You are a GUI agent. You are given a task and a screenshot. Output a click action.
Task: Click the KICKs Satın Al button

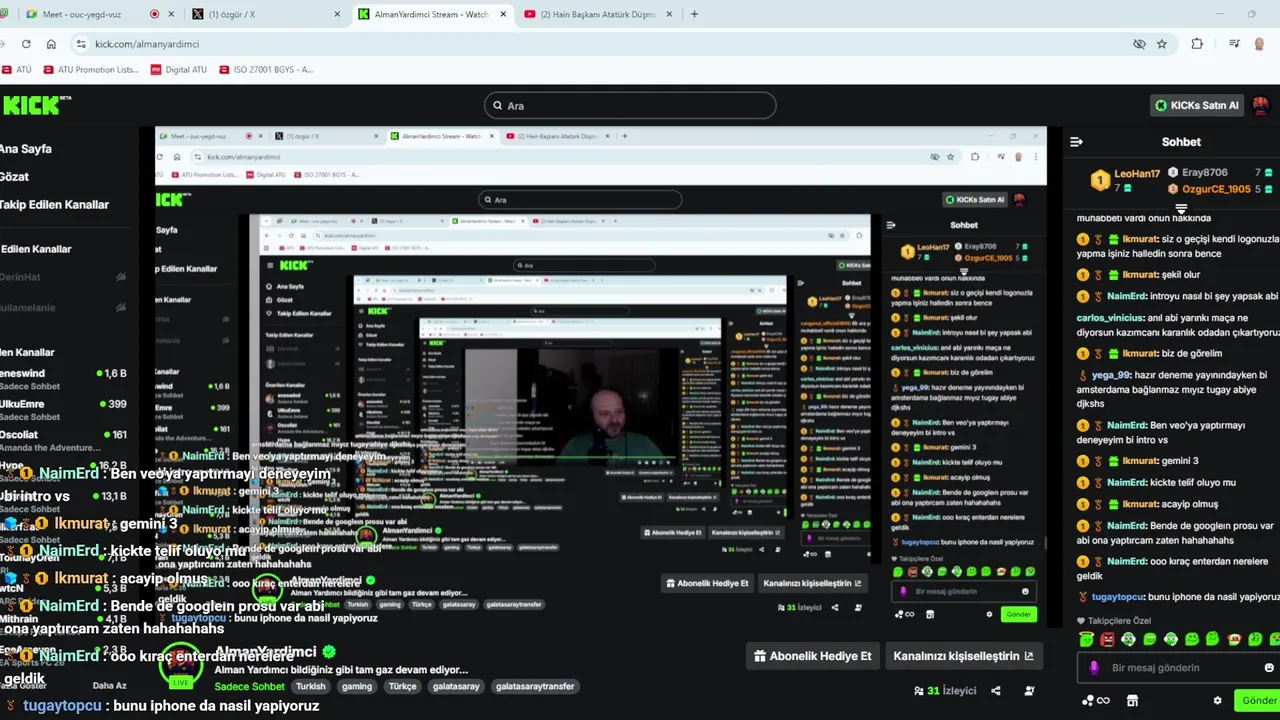[x=1197, y=105]
